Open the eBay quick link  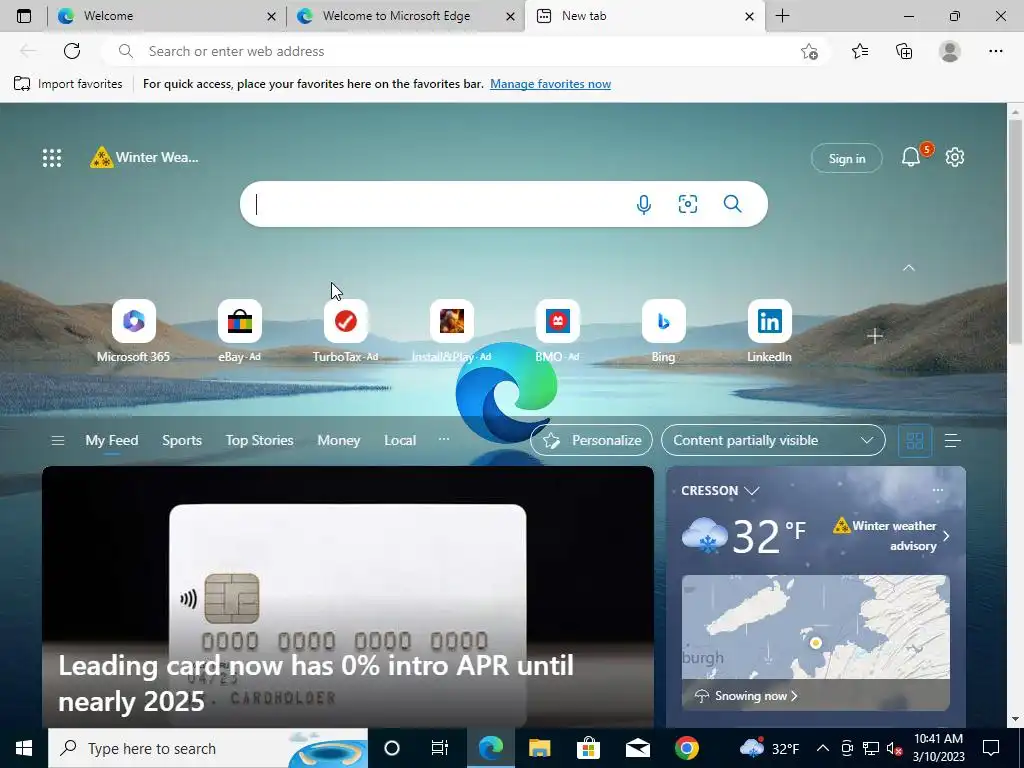[x=240, y=331]
